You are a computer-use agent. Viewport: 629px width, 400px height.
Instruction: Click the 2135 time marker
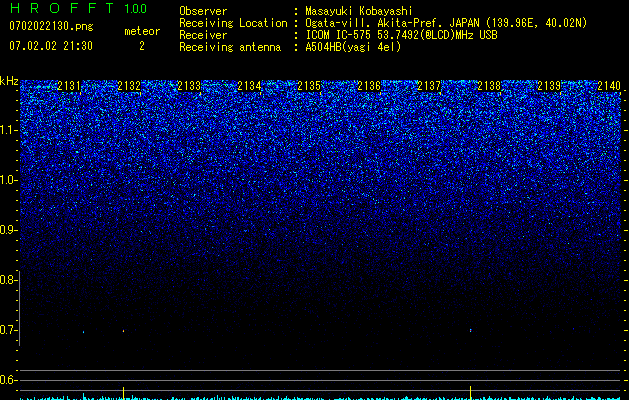point(309,86)
